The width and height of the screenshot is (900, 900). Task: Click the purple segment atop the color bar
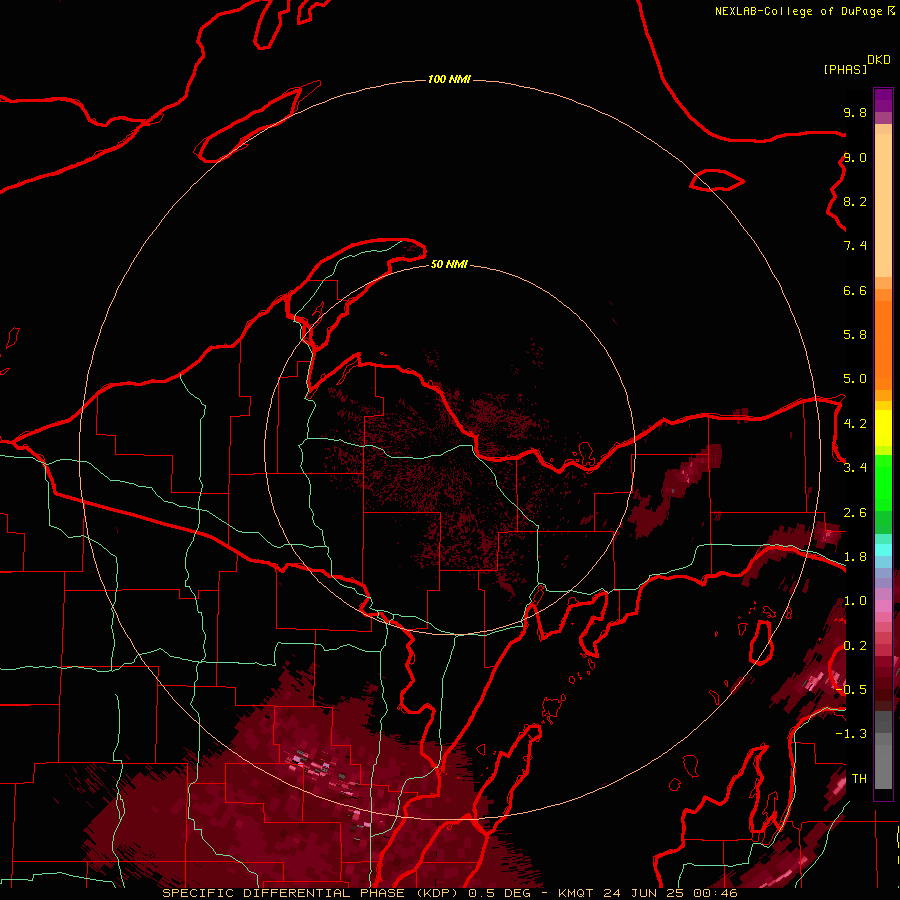(883, 100)
